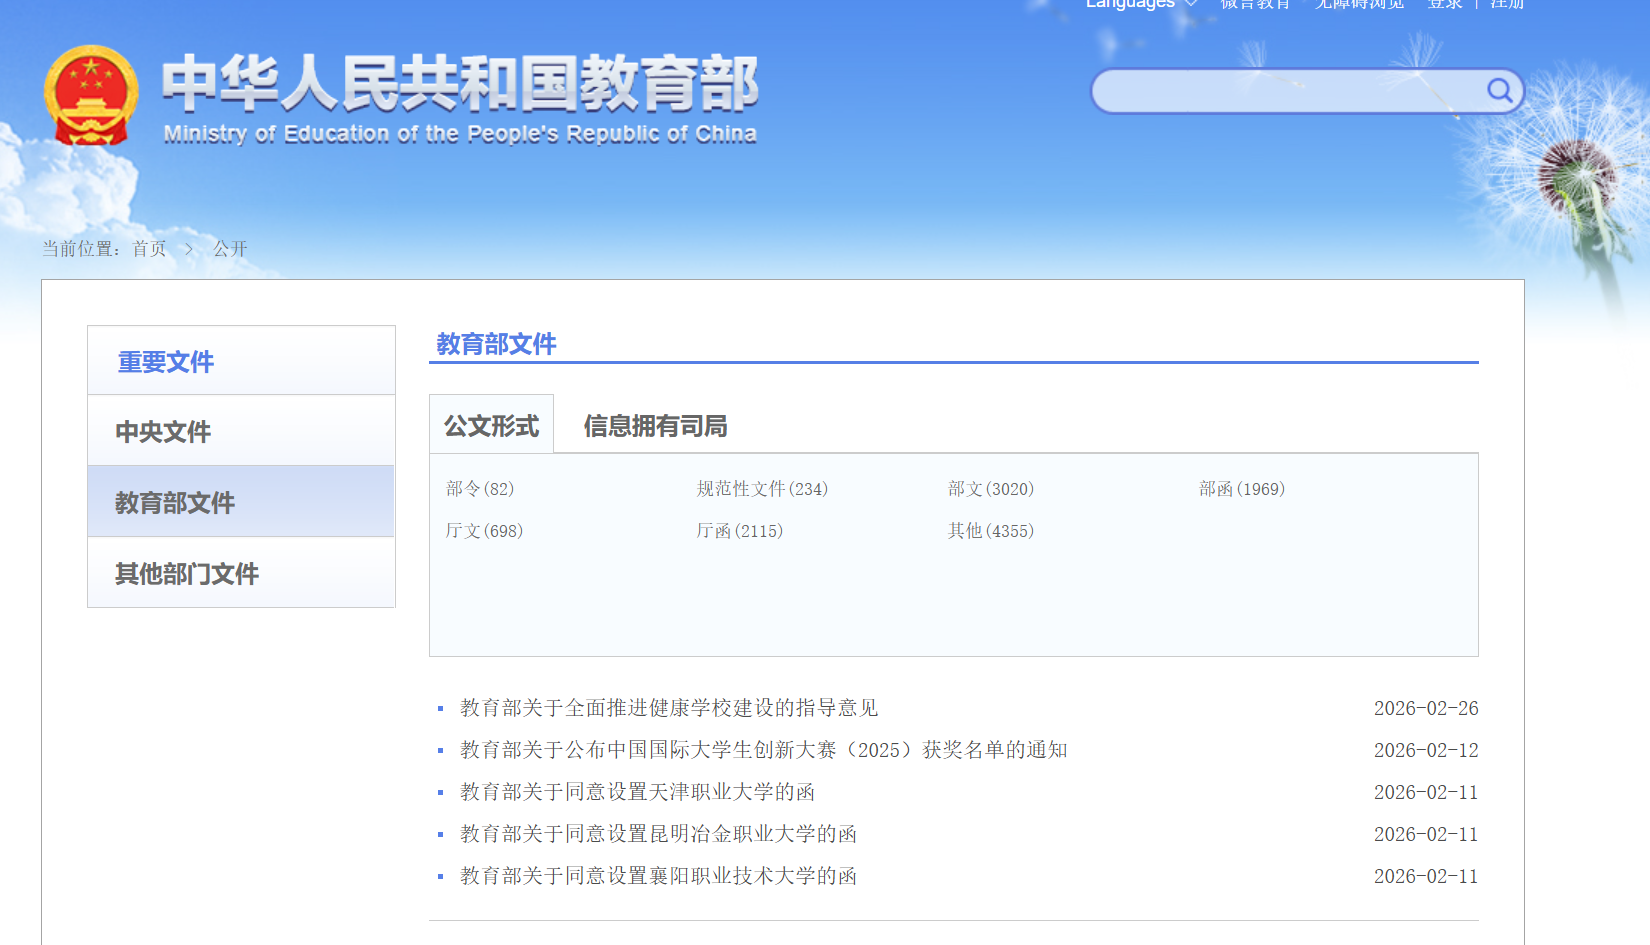The height and width of the screenshot is (945, 1650).
Task: Filter by 其他 (4355)
Action: coord(990,531)
